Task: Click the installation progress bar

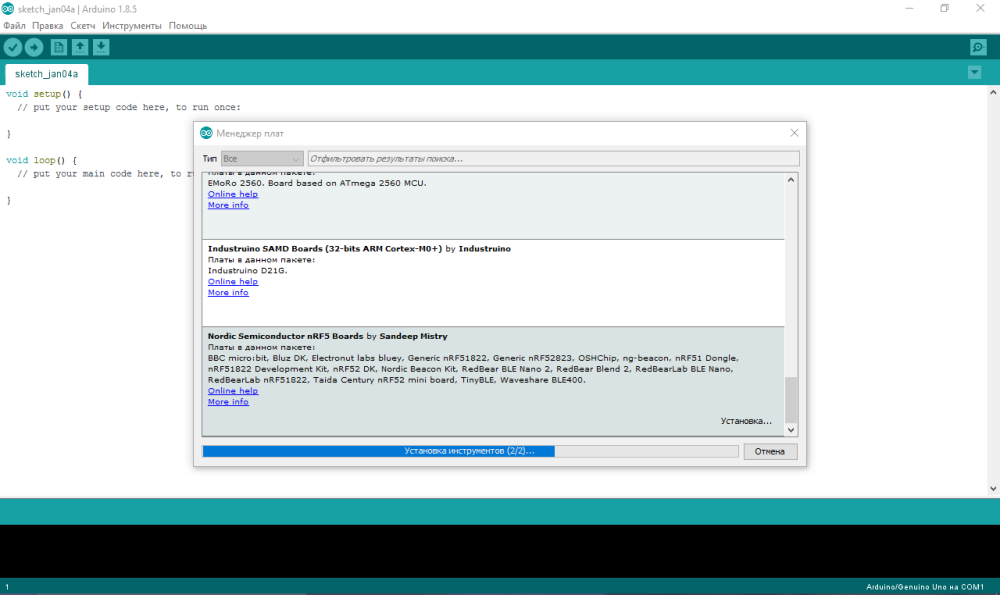Action: 470,451
